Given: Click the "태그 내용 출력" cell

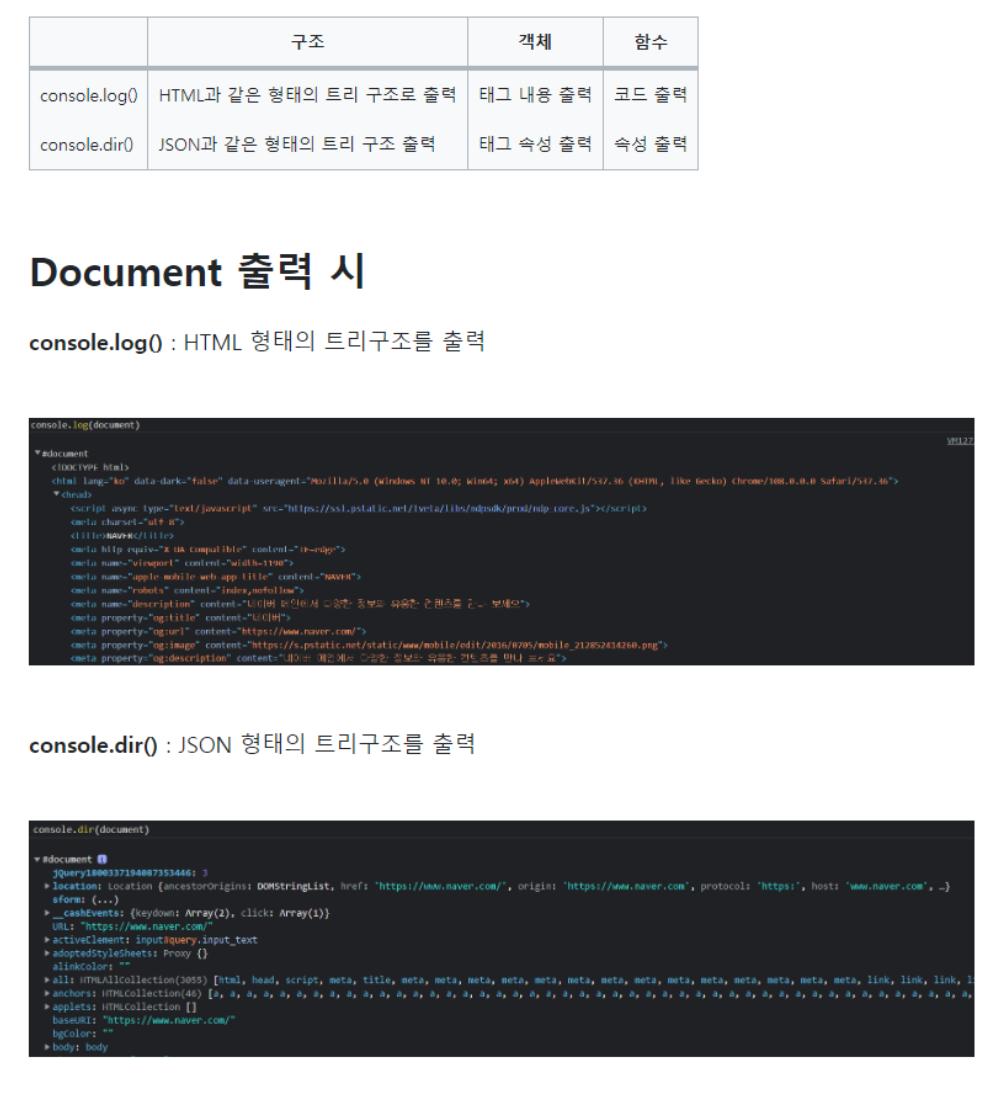Looking at the screenshot, I should 535,95.
